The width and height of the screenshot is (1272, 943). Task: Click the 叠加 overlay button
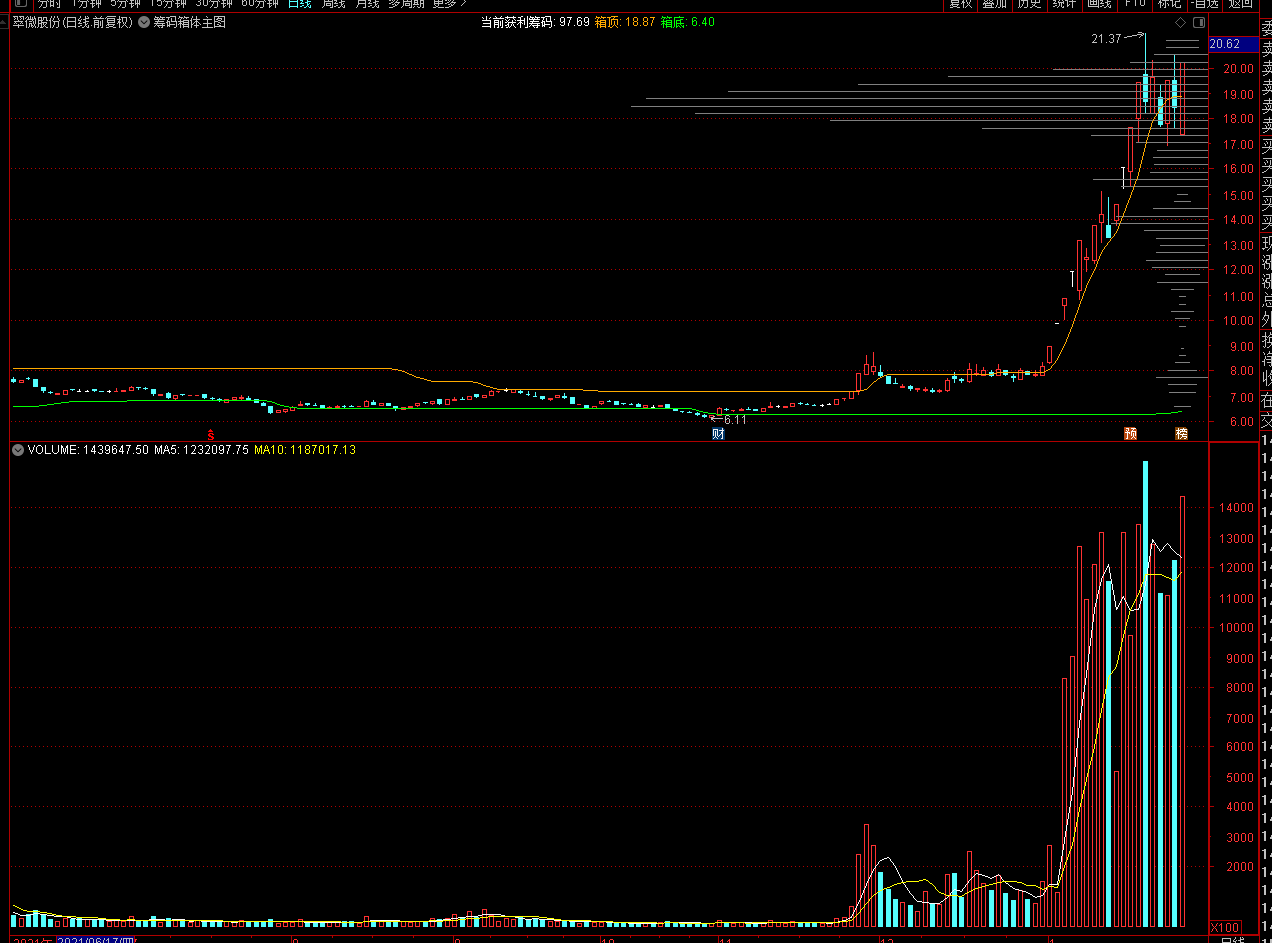pyautogui.click(x=994, y=3)
